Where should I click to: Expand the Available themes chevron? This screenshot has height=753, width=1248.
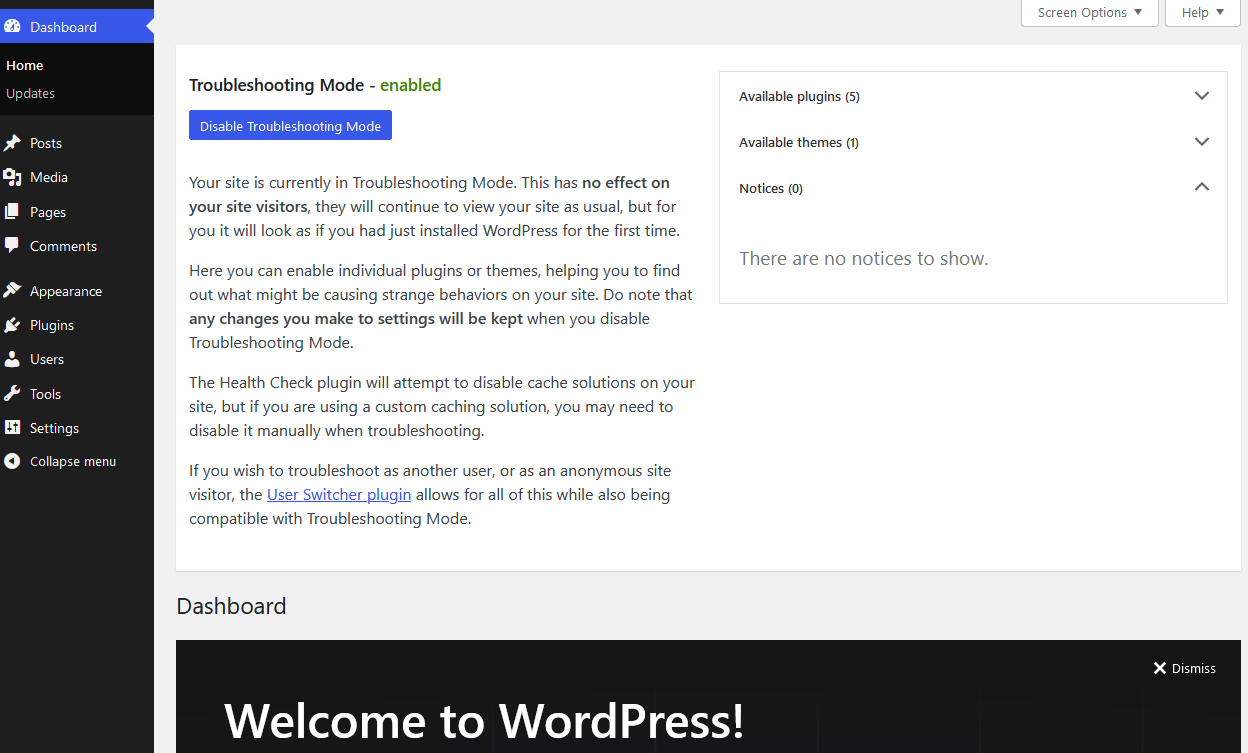pos(1202,142)
